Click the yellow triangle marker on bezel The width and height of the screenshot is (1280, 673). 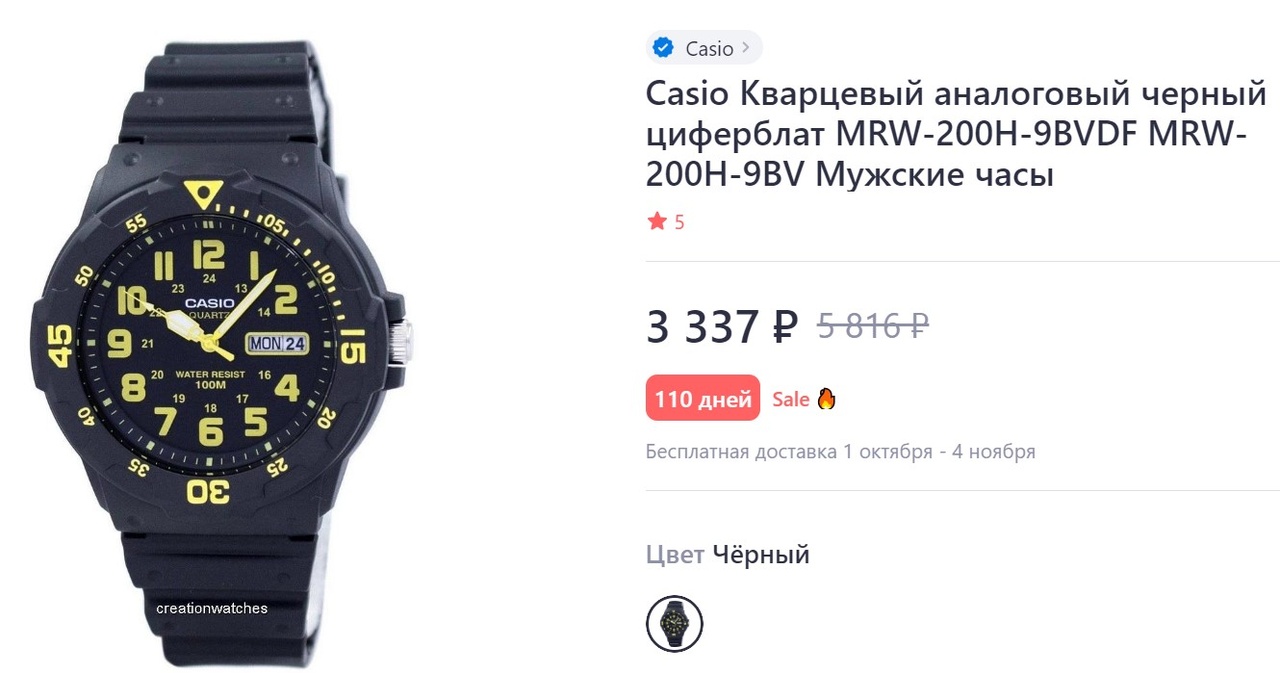pos(204,190)
